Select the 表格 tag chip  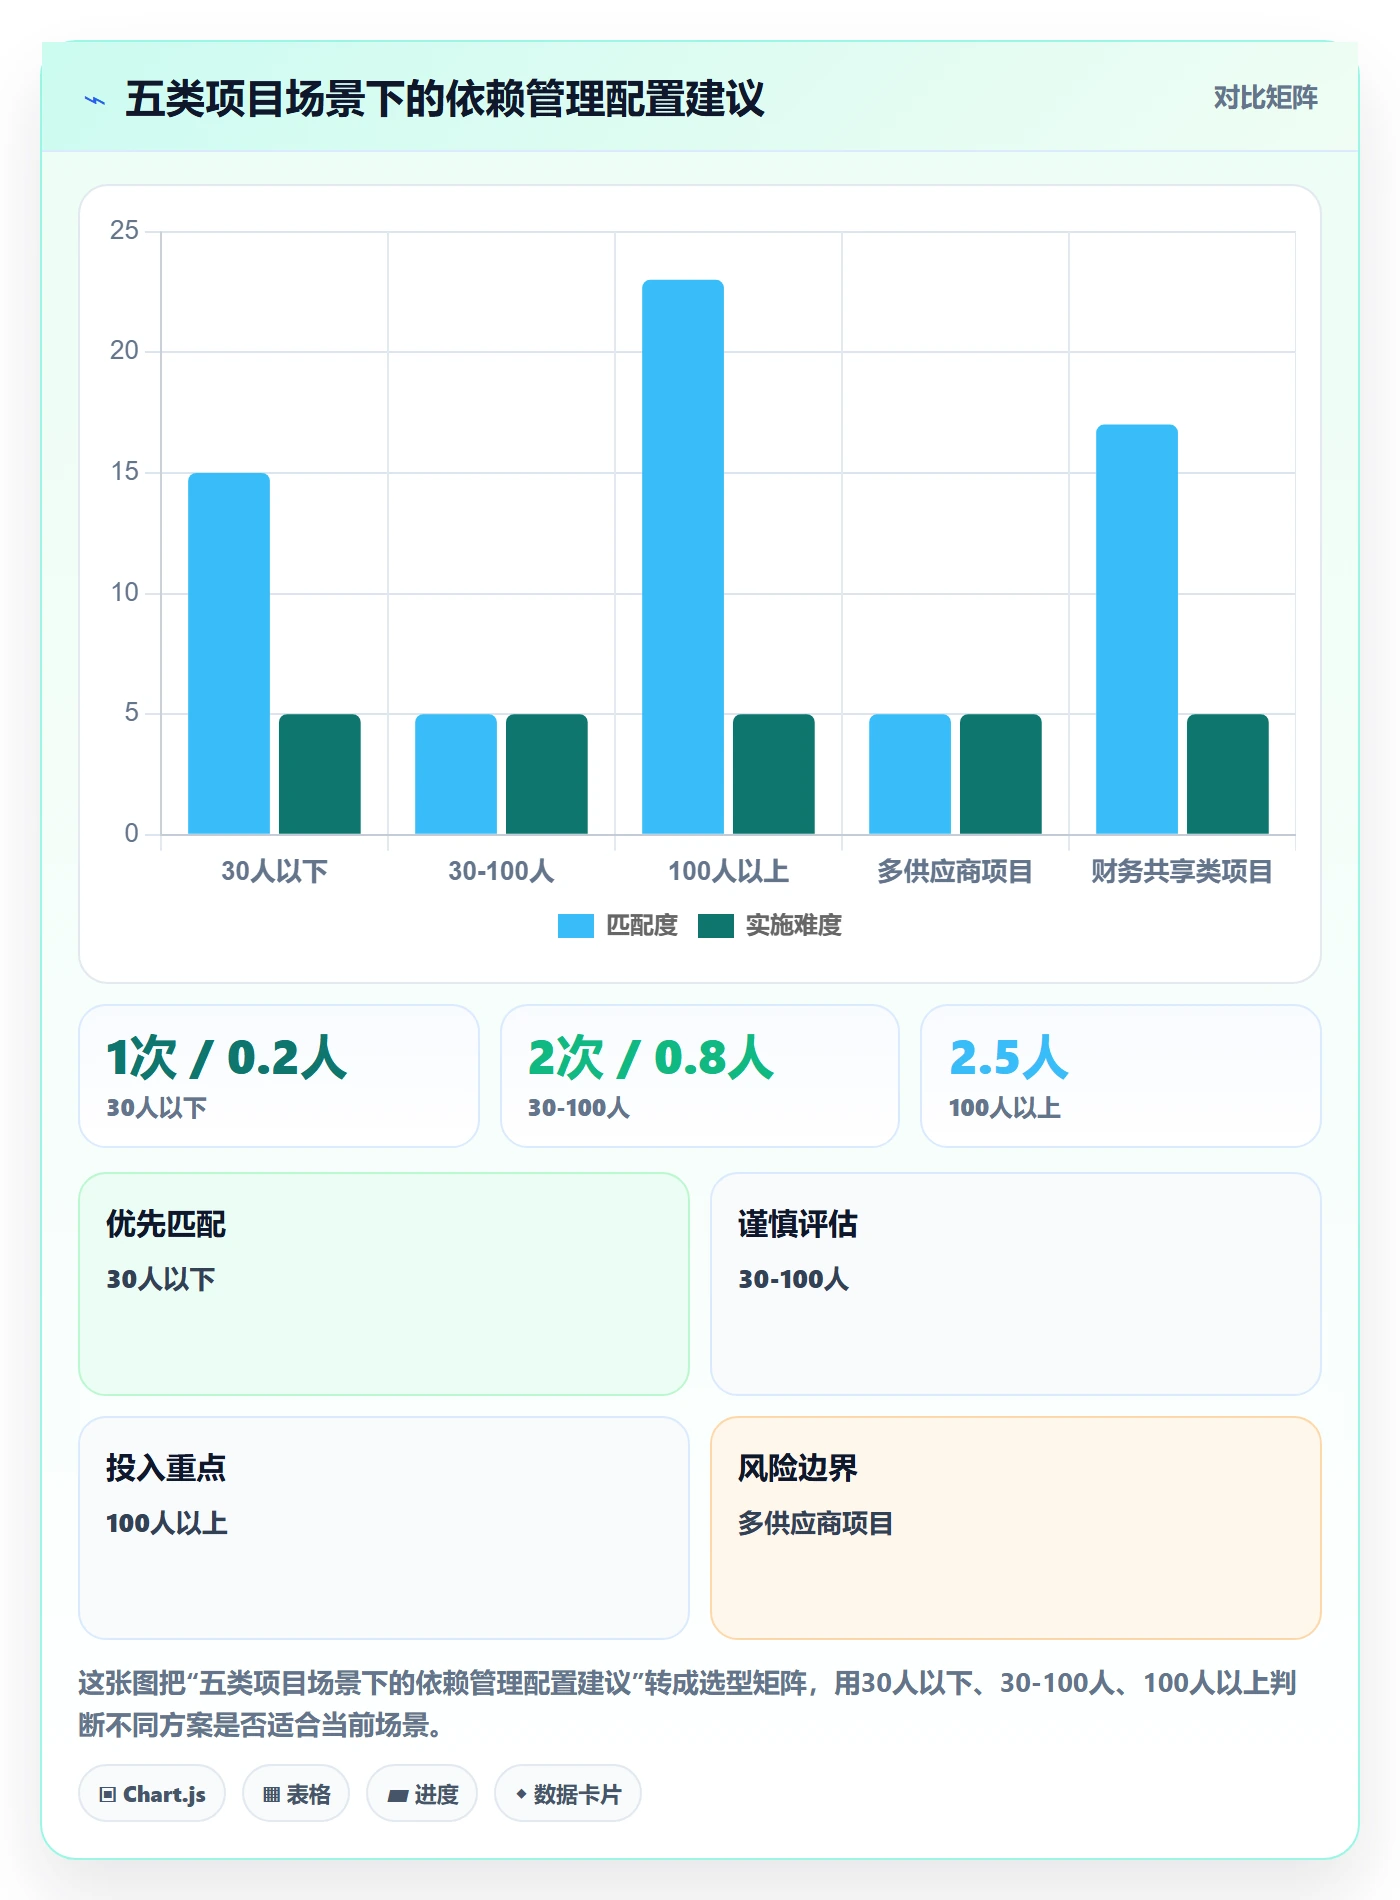tap(296, 1794)
